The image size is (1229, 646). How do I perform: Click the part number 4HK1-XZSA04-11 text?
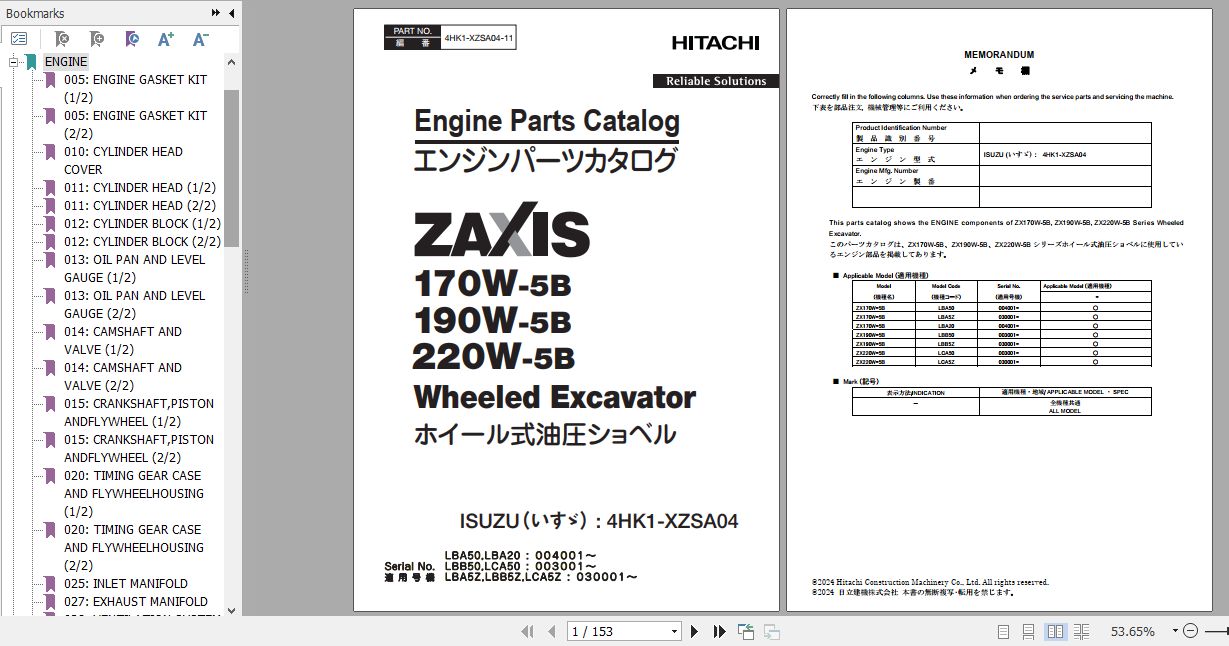point(479,38)
